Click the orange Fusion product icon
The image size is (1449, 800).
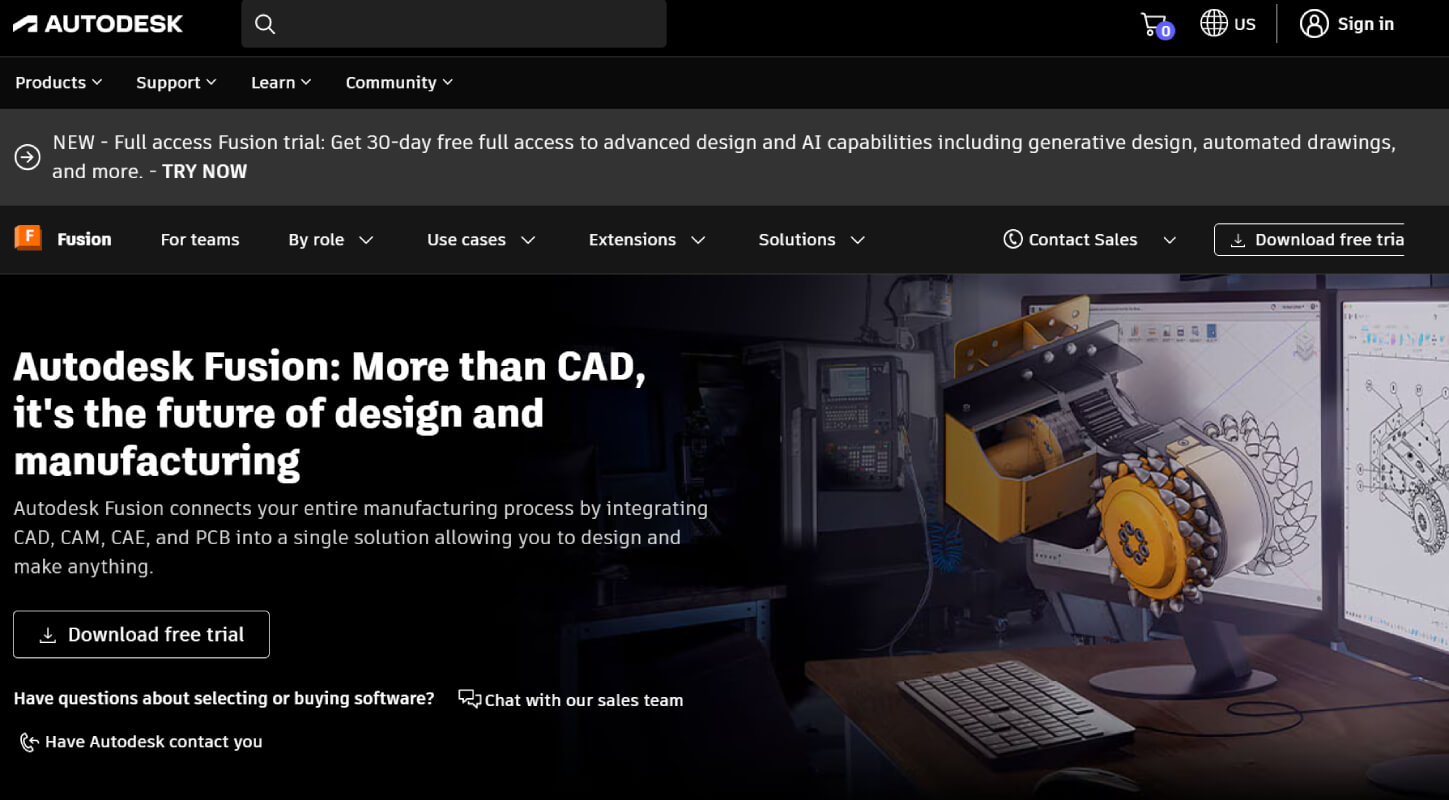[28, 238]
